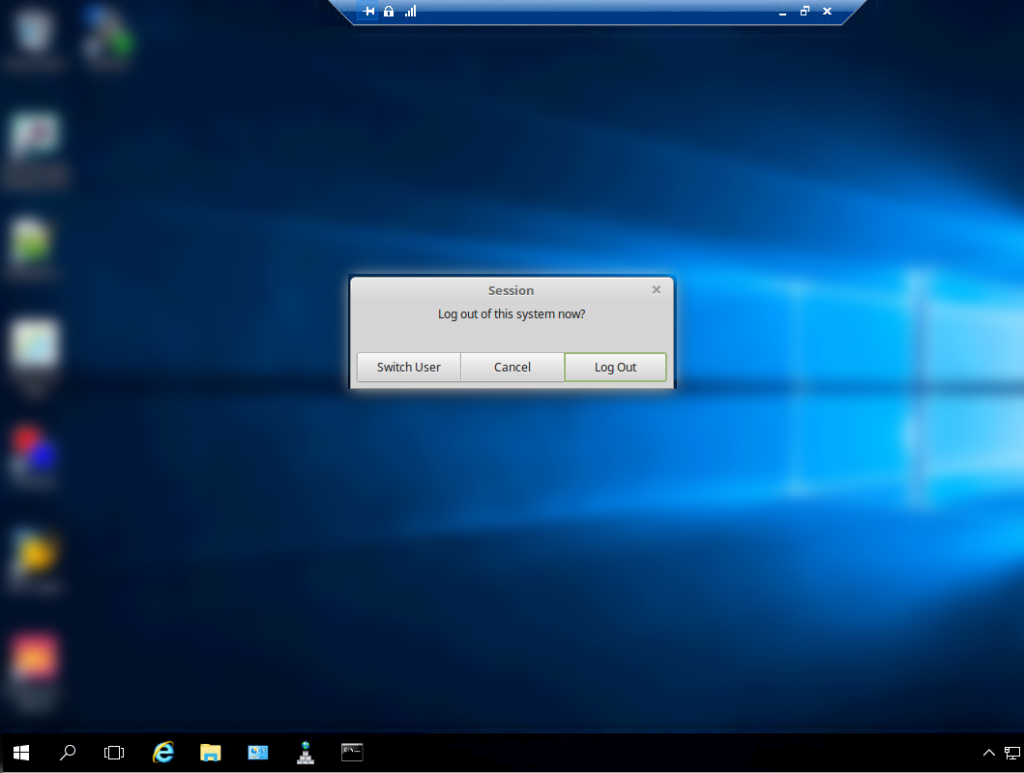Launch Internet Explorer from the taskbar
1024x773 pixels.
(162, 752)
